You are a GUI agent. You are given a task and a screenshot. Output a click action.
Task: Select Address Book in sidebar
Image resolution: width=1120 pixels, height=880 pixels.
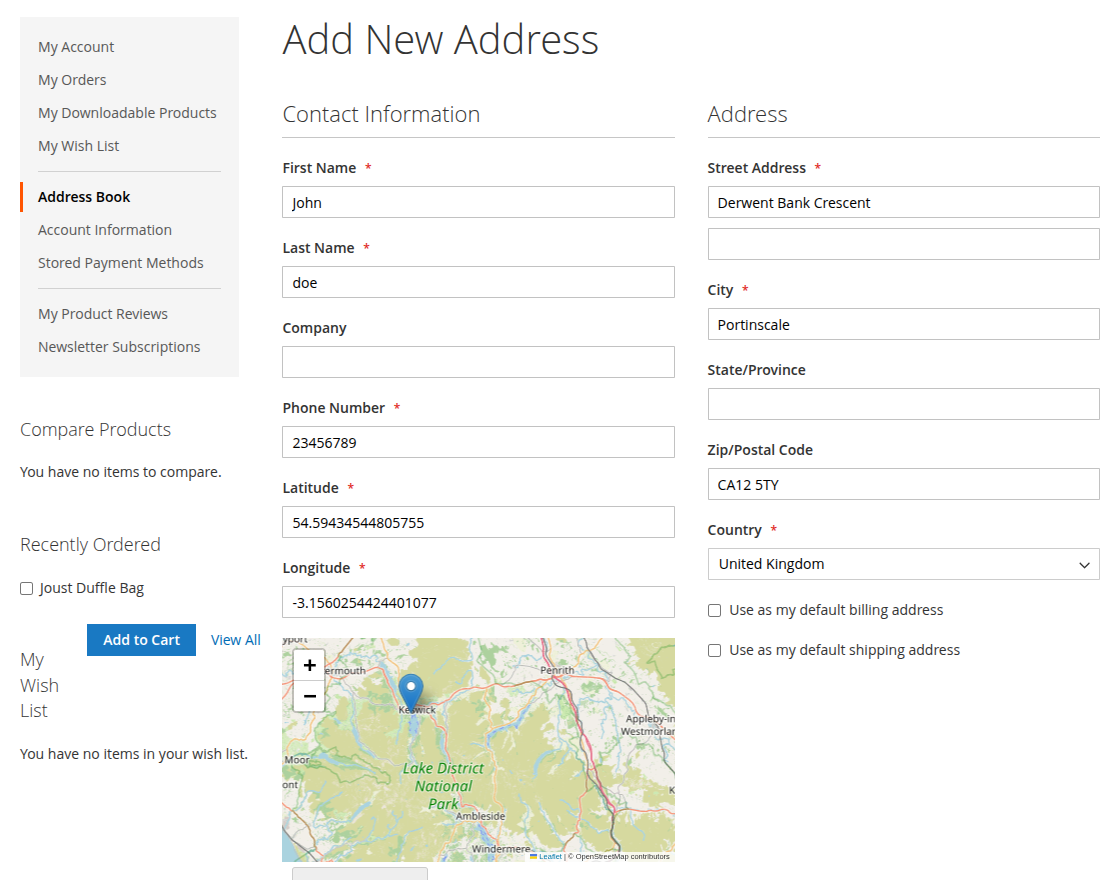click(84, 197)
